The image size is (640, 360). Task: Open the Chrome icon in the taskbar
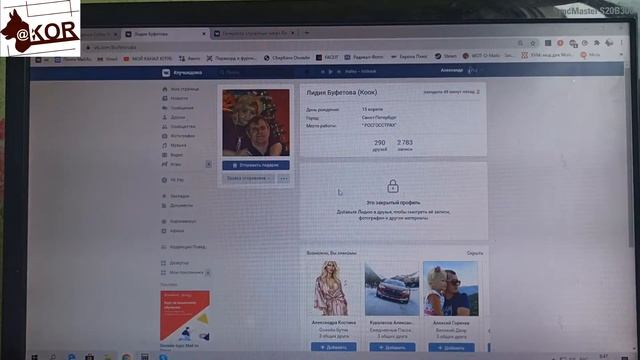coord(127,357)
